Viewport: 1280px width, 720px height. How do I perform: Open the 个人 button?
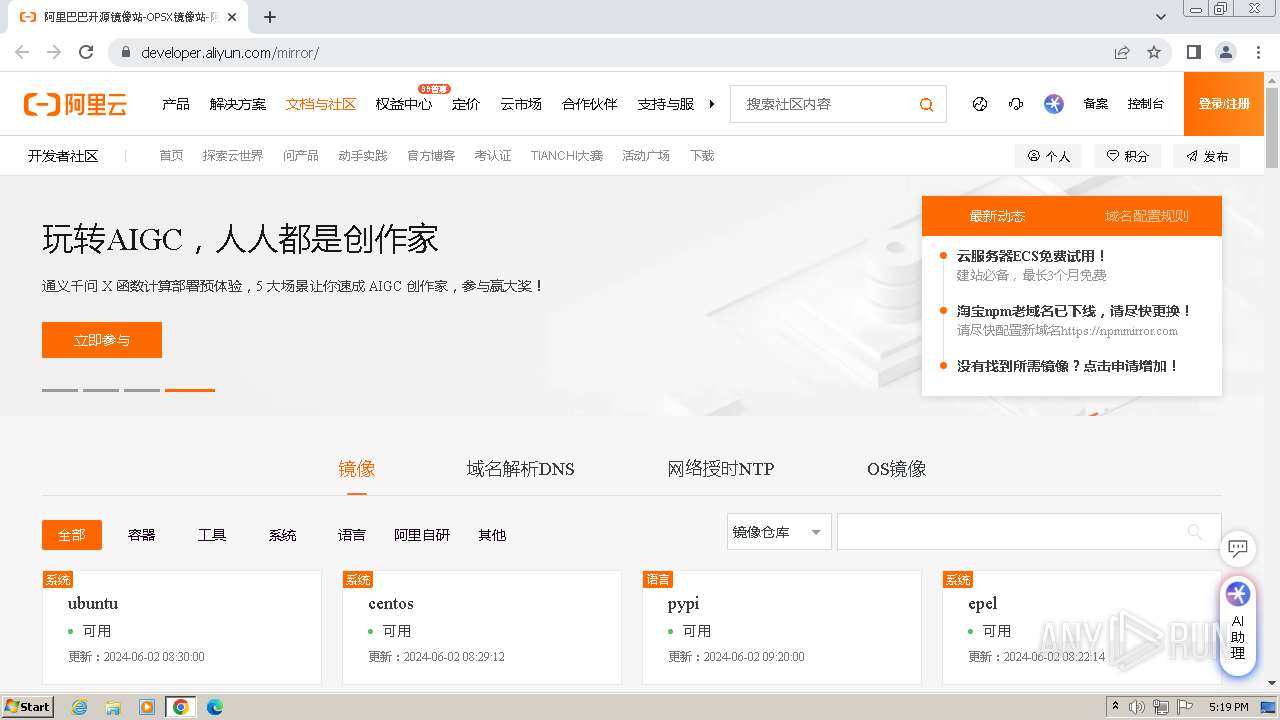tap(1048, 156)
